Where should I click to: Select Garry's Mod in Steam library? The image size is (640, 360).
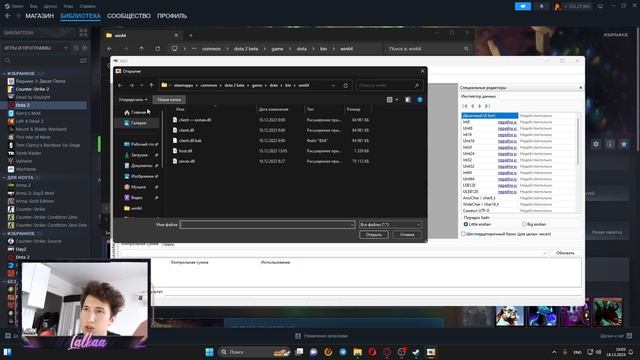tap(28, 113)
